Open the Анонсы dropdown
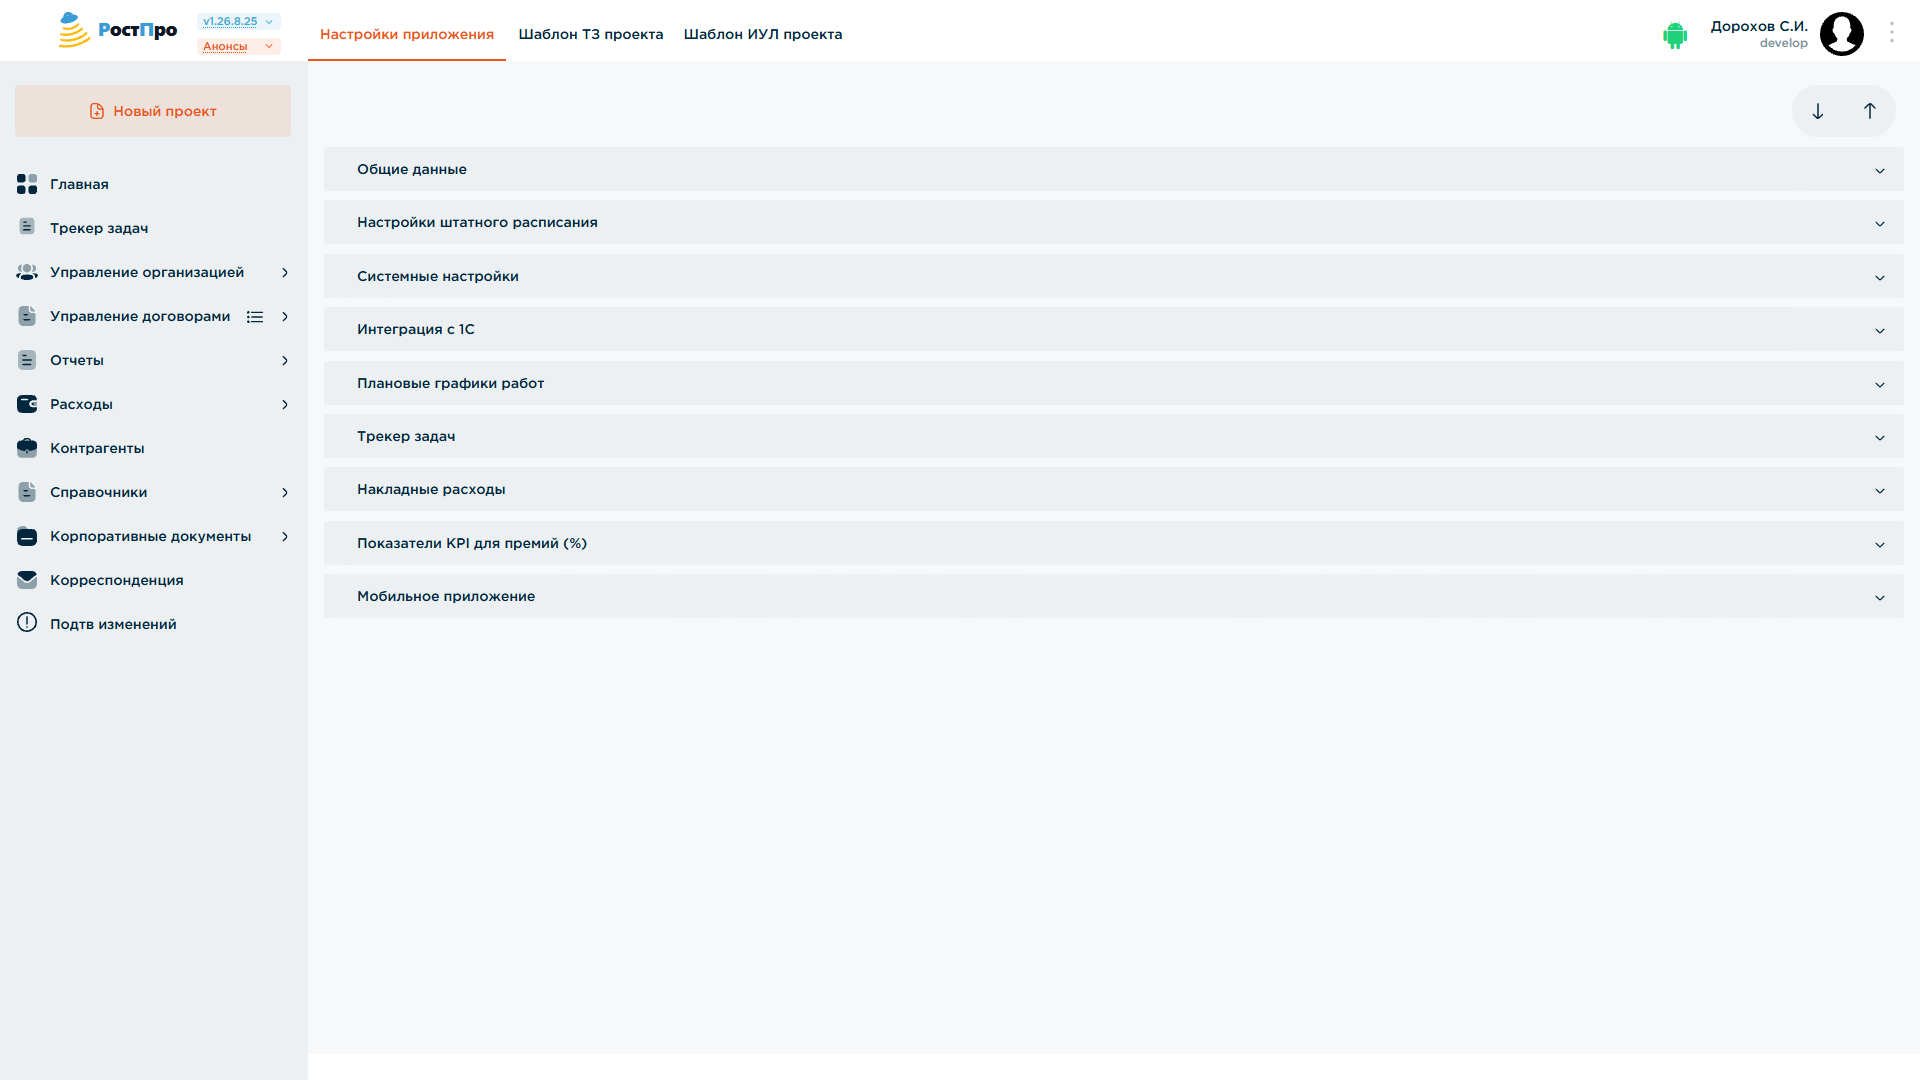The image size is (1920, 1080). tap(238, 46)
